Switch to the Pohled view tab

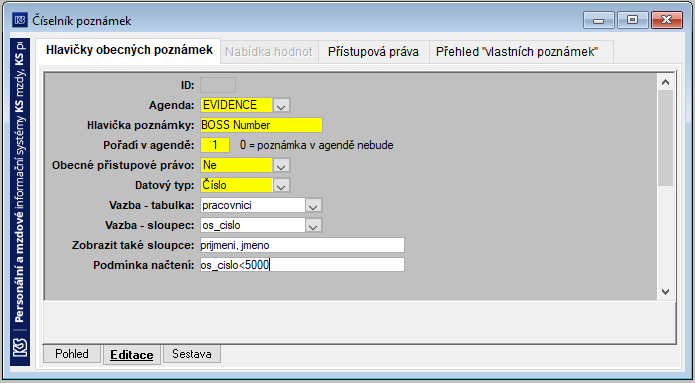pyautogui.click(x=72, y=354)
